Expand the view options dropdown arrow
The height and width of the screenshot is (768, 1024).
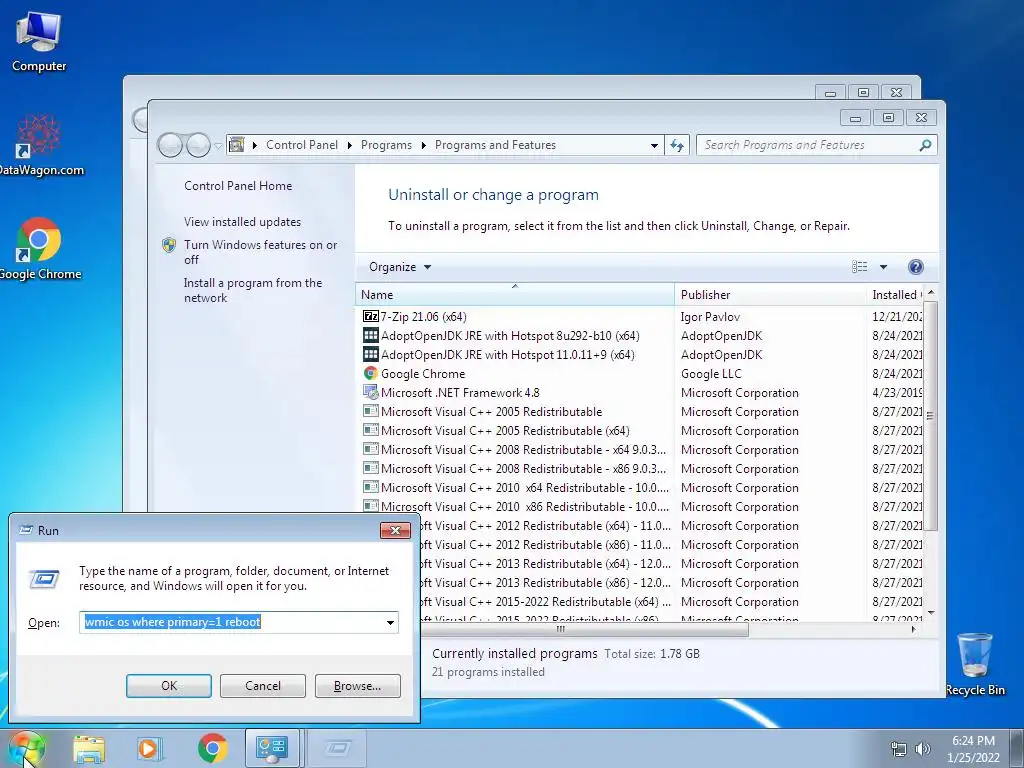click(883, 266)
